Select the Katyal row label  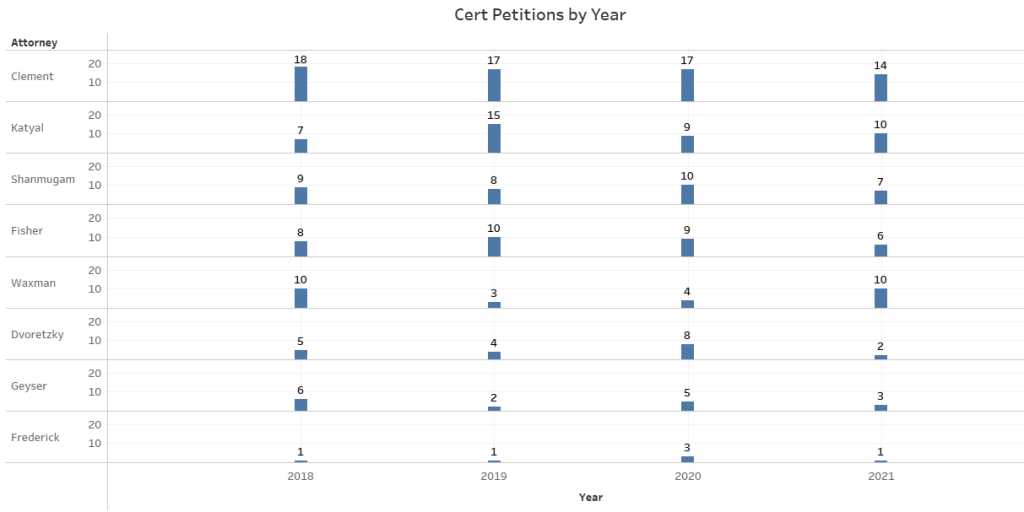(x=27, y=128)
